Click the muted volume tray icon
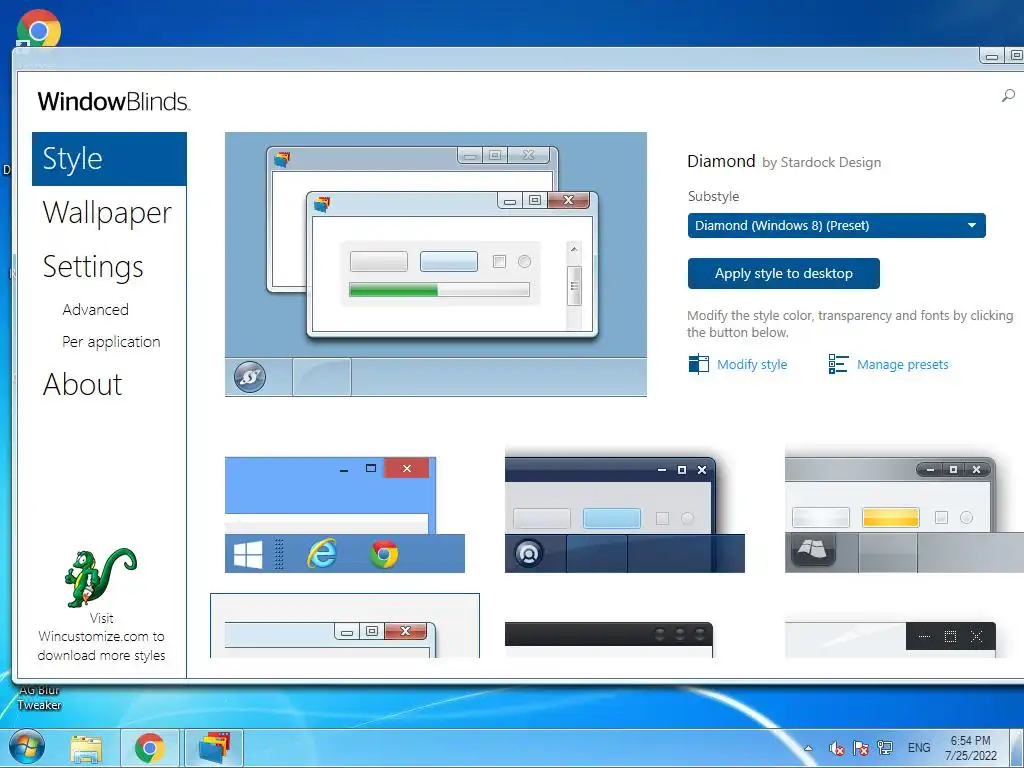 [x=836, y=748]
